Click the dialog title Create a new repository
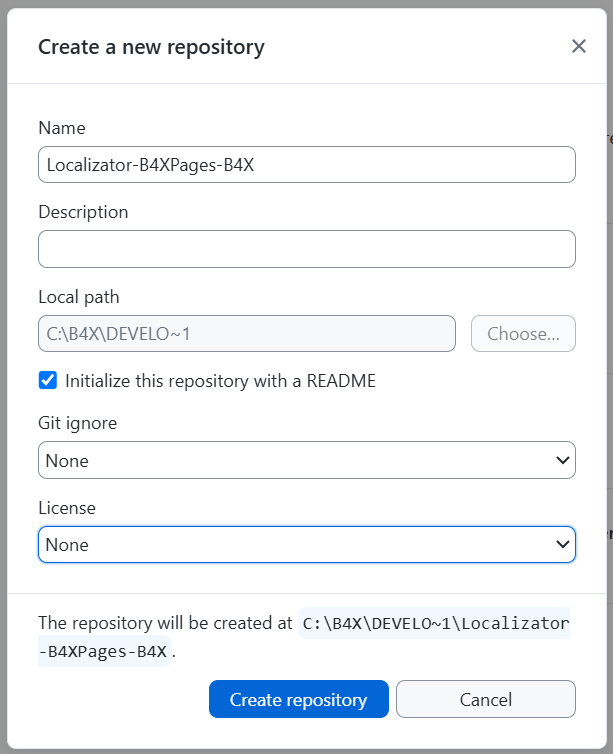 click(x=151, y=47)
